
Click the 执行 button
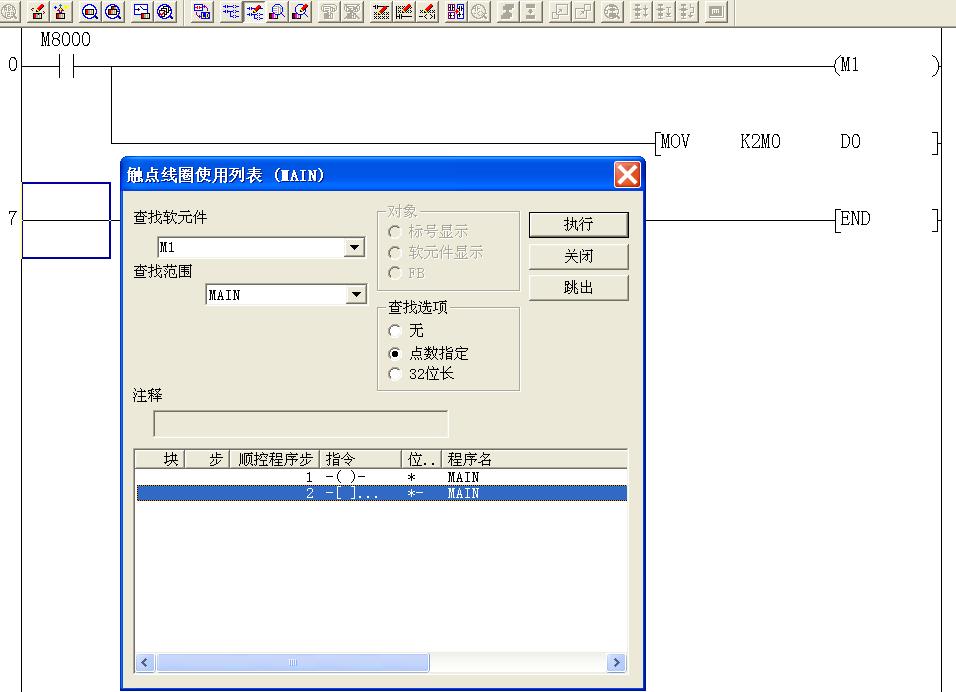tap(578, 224)
